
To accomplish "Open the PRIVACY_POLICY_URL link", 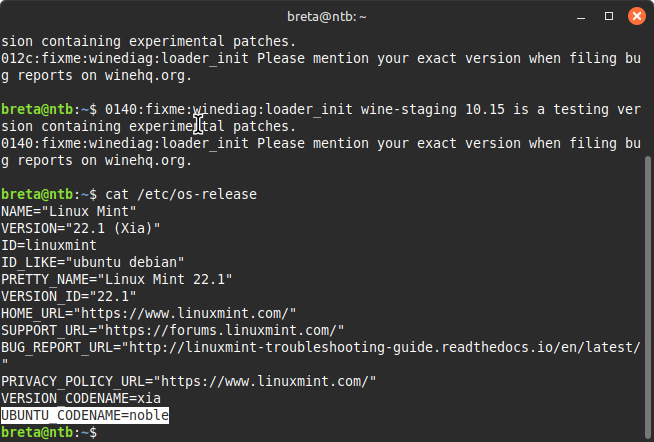I will coord(270,381).
